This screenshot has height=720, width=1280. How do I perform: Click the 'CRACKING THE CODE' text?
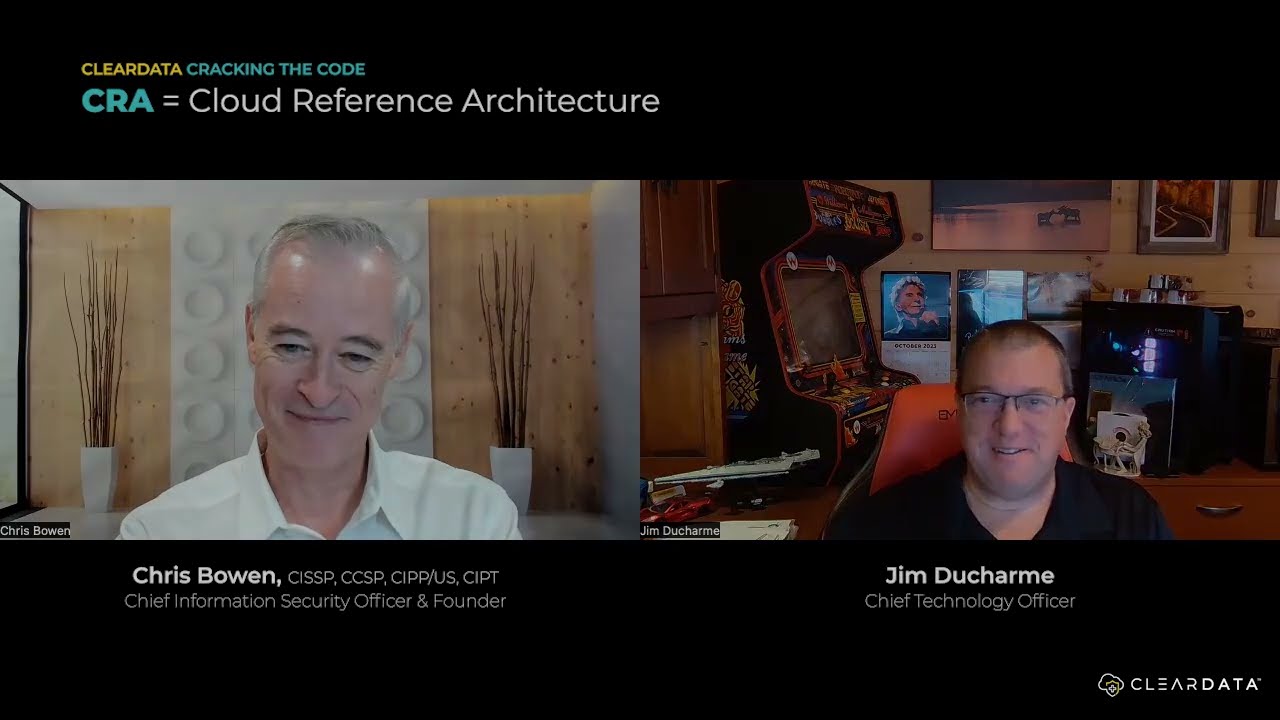(x=276, y=69)
